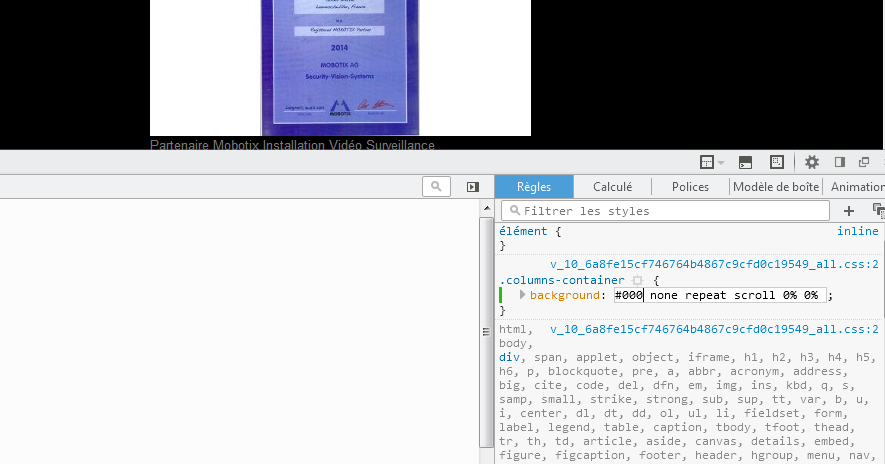Image resolution: width=885 pixels, height=464 pixels.
Task: Dock developer tools to the side
Action: point(840,163)
